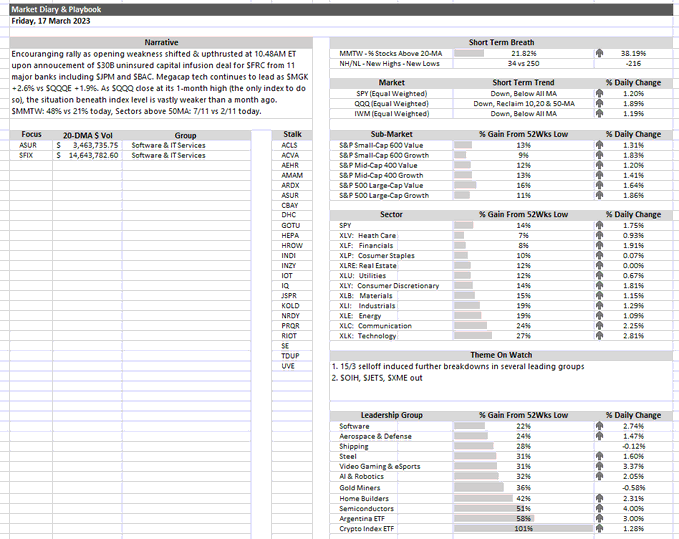This screenshot has height=539, width=679.
Task: Click the up arrow in XLU Utilities row
Action: 599,275
